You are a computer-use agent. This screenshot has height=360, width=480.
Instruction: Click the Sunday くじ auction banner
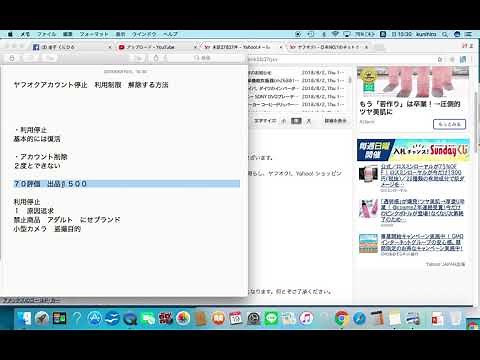click(x=413, y=150)
